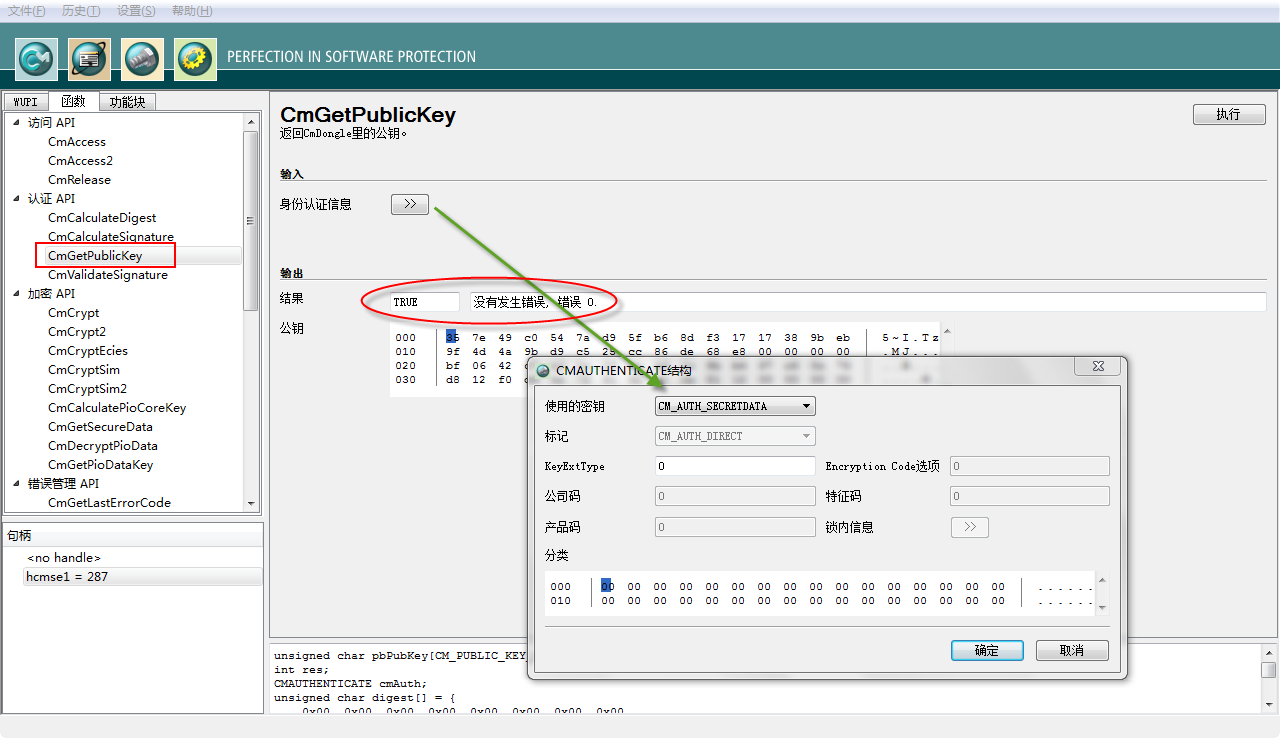Screen dimensions: 1280x738
Task: Click the >> button beside 身份认证信息
Action: click(x=409, y=204)
